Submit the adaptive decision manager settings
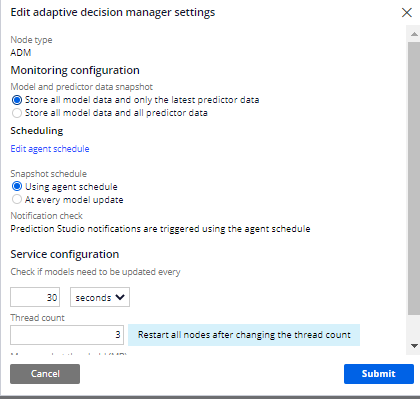 pyautogui.click(x=379, y=374)
